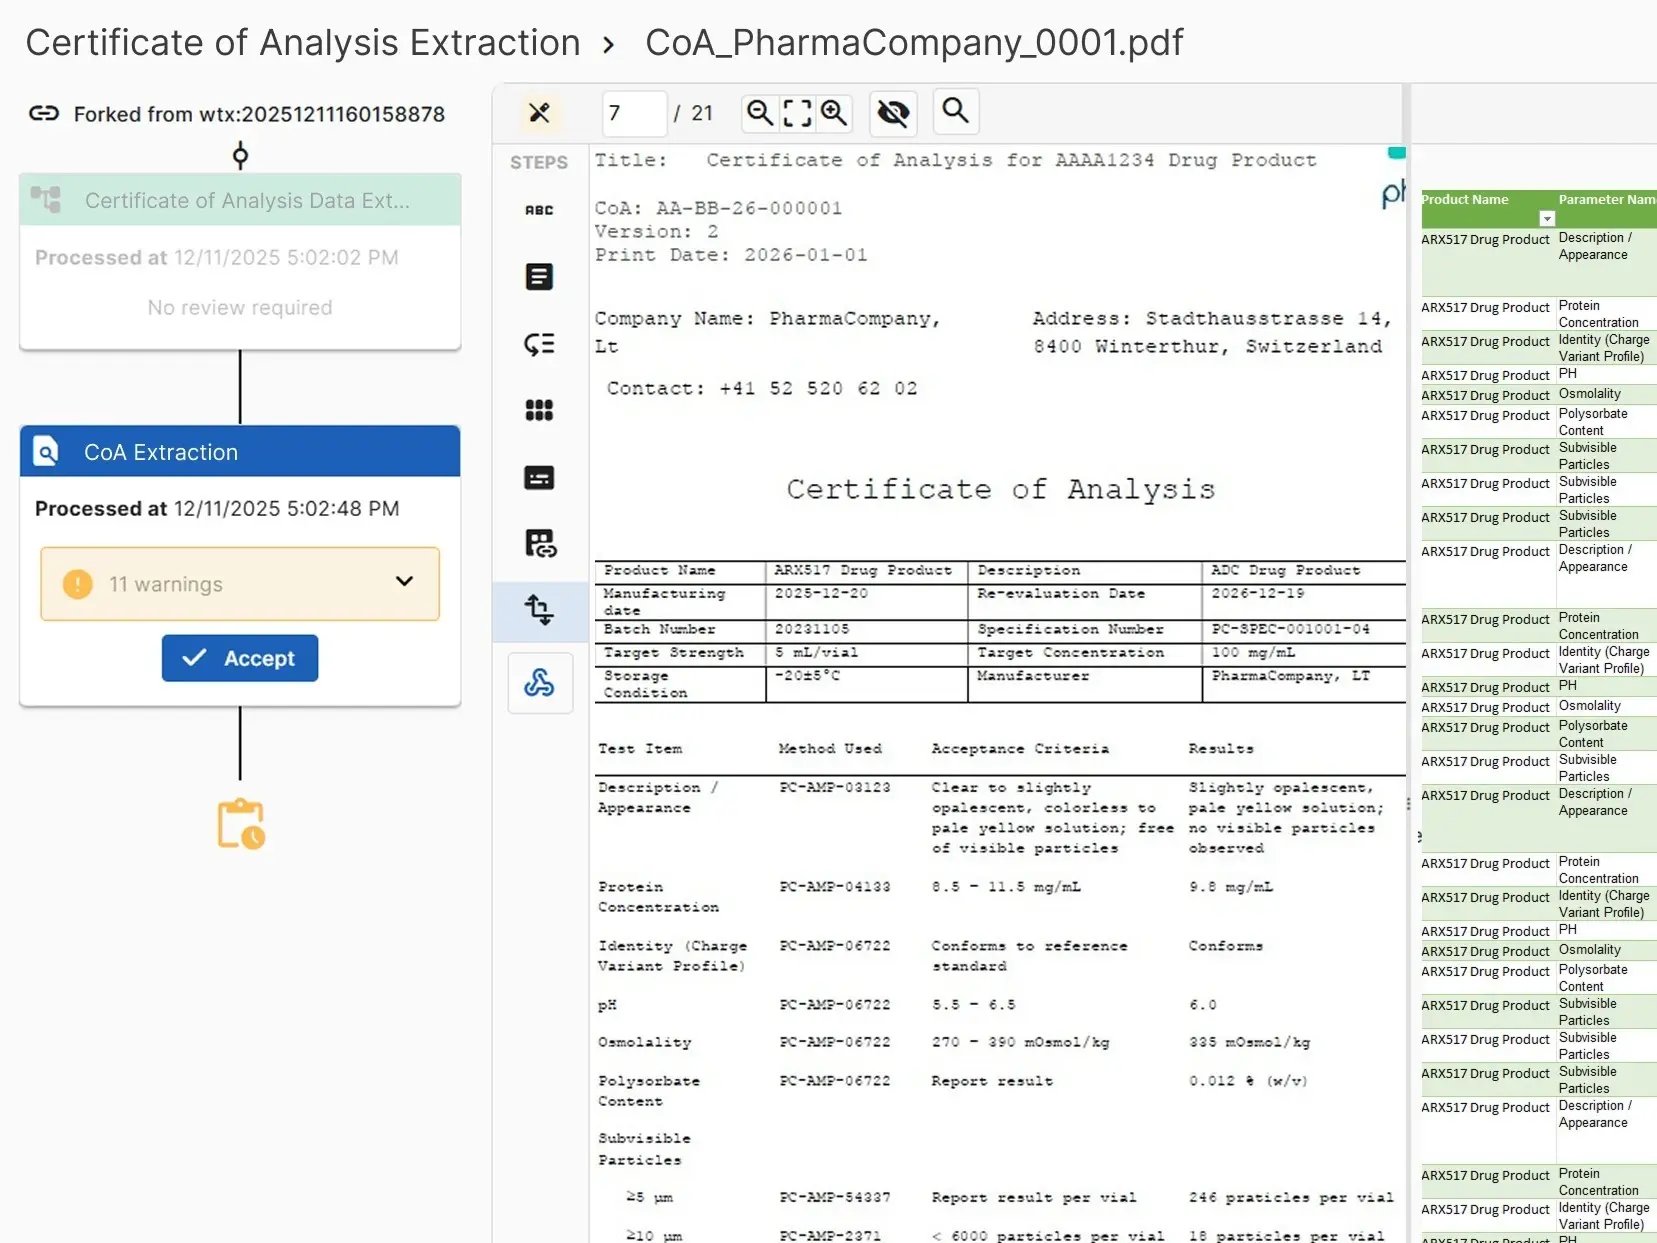Select the transform arrows step icon
Viewport: 1657px width, 1243px height.
(x=539, y=610)
